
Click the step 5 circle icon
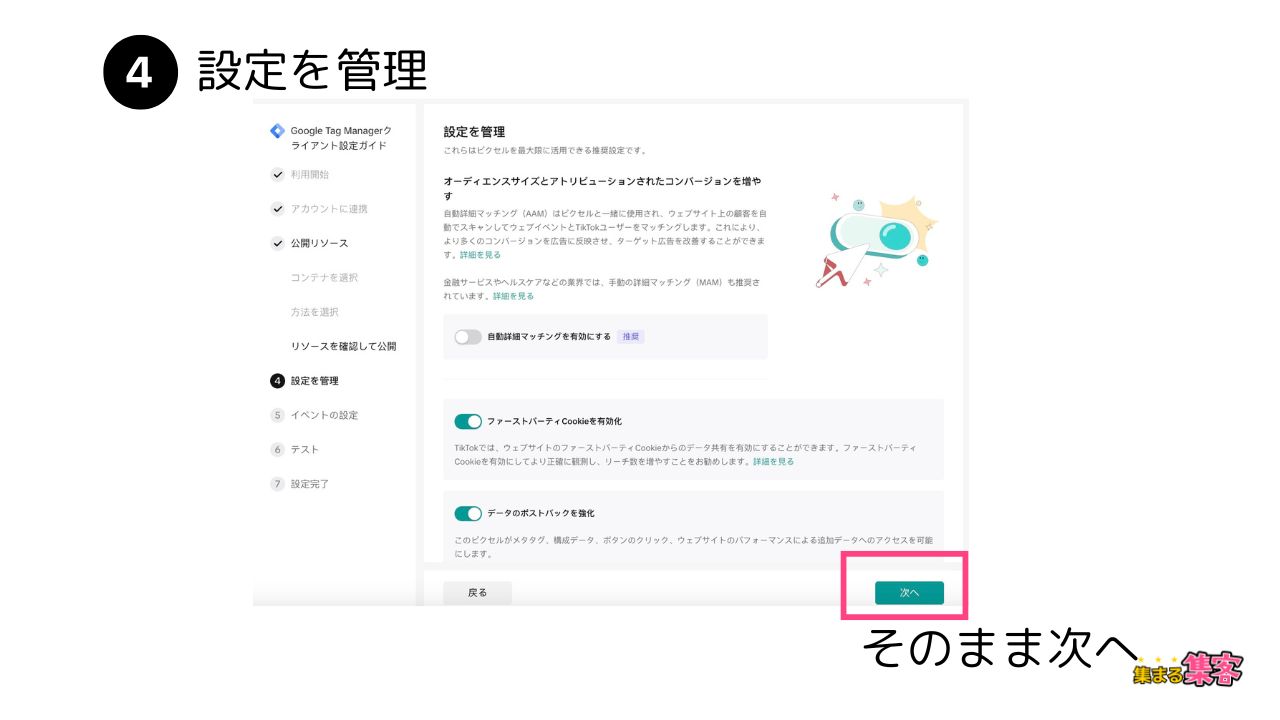coord(278,415)
